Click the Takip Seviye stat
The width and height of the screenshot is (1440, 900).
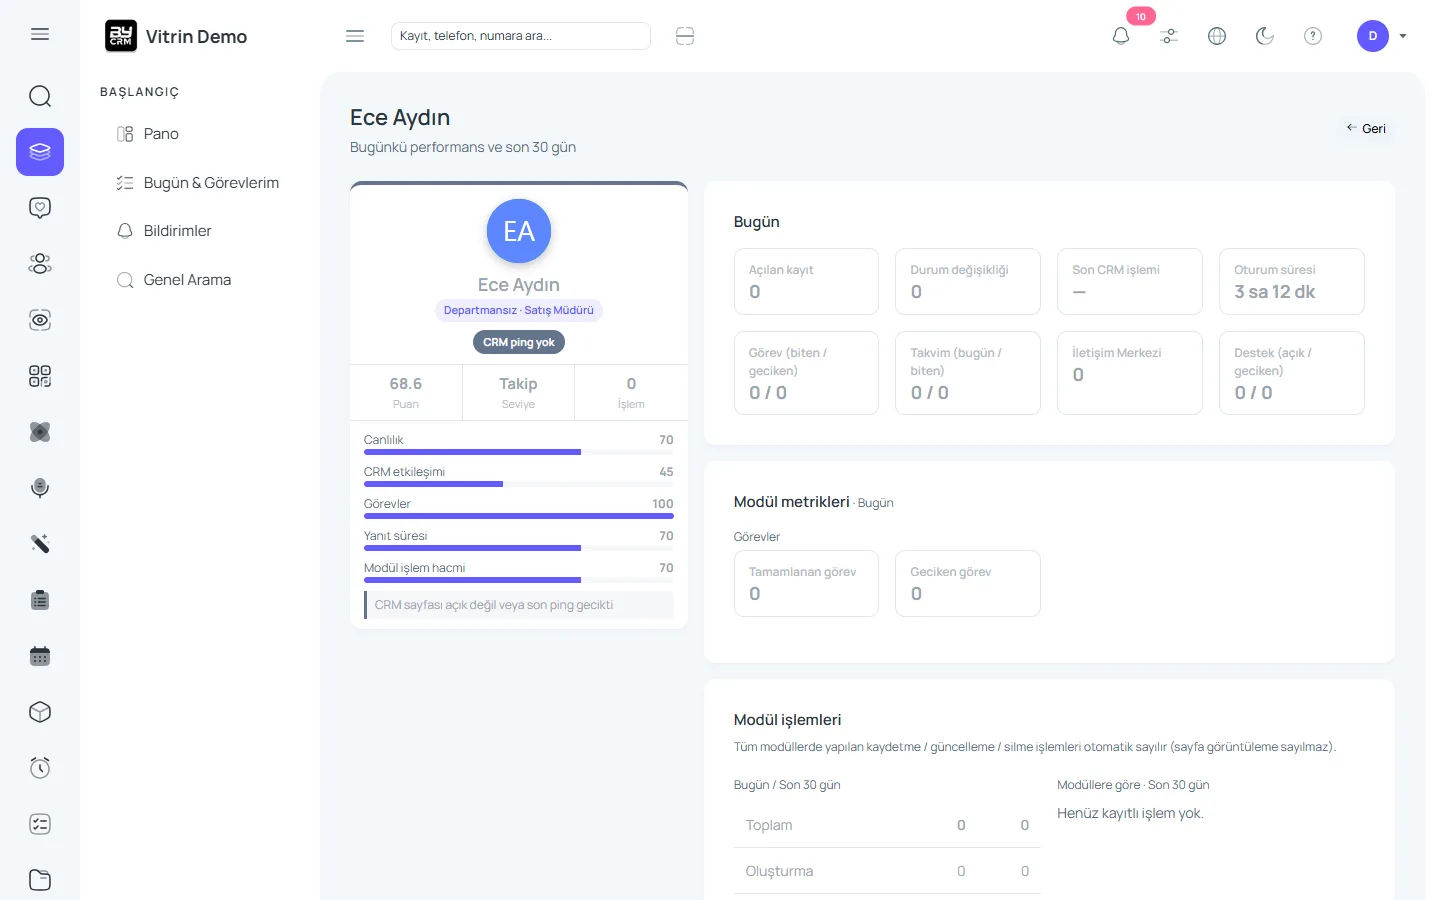pos(518,392)
